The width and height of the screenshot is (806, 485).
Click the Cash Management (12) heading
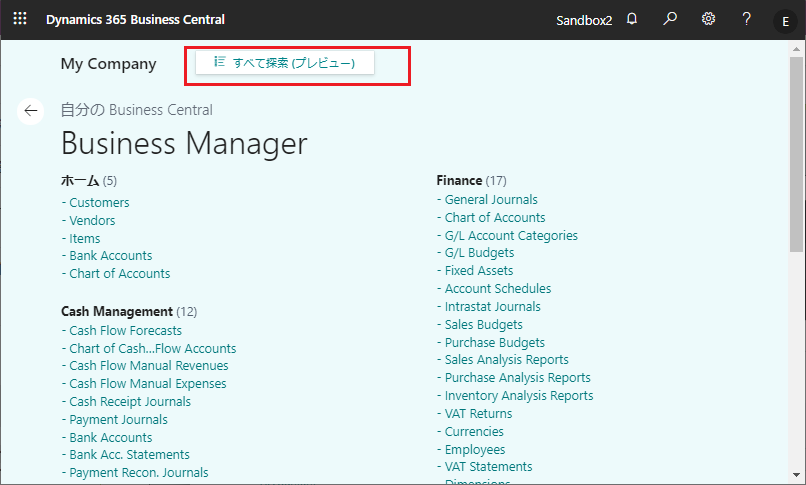point(129,312)
